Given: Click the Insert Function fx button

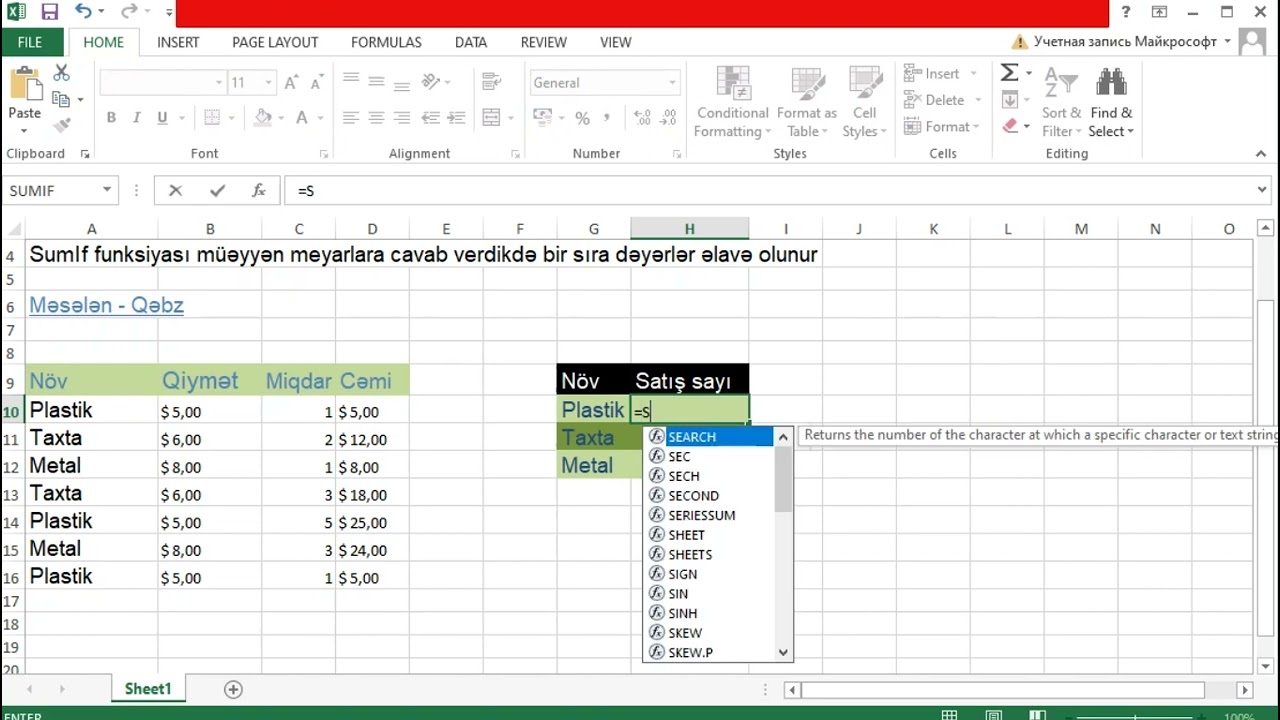Looking at the screenshot, I should coord(259,190).
